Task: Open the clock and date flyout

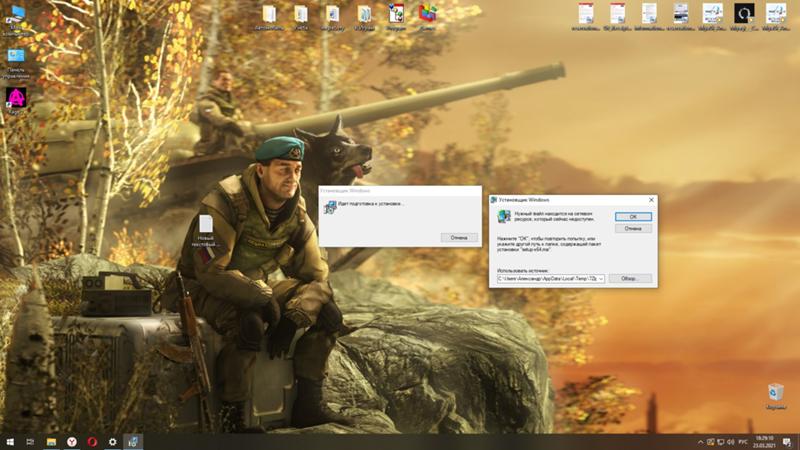Action: (764, 442)
